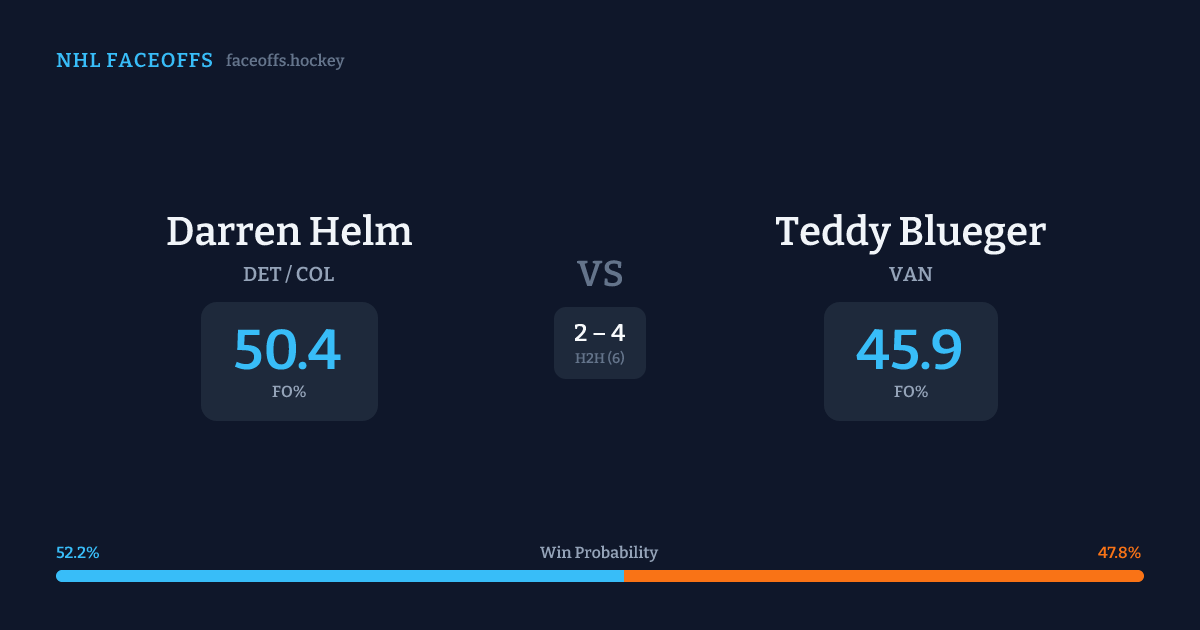Click the H2H (6) label
The width and height of the screenshot is (1200, 630).
coord(600,358)
